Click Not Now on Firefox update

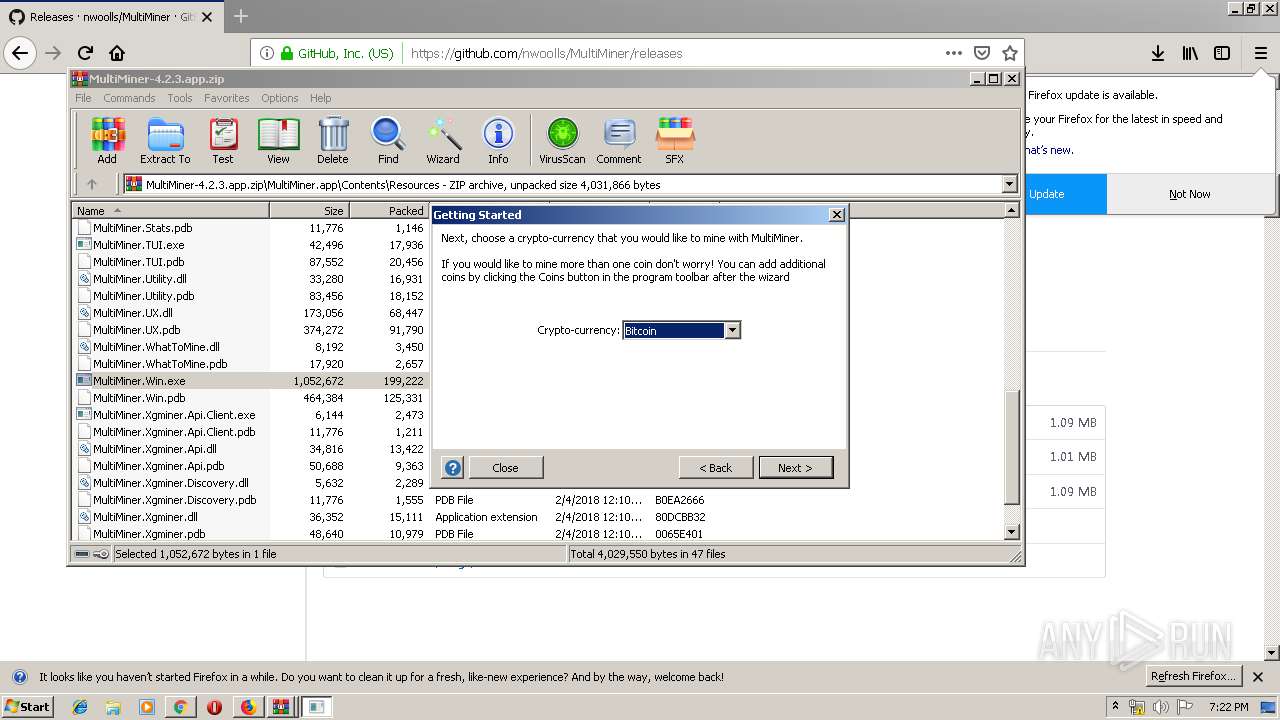(x=1190, y=194)
